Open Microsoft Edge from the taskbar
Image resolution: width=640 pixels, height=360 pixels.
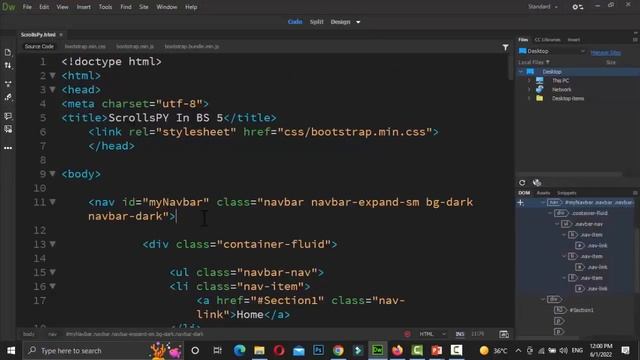tap(240, 350)
